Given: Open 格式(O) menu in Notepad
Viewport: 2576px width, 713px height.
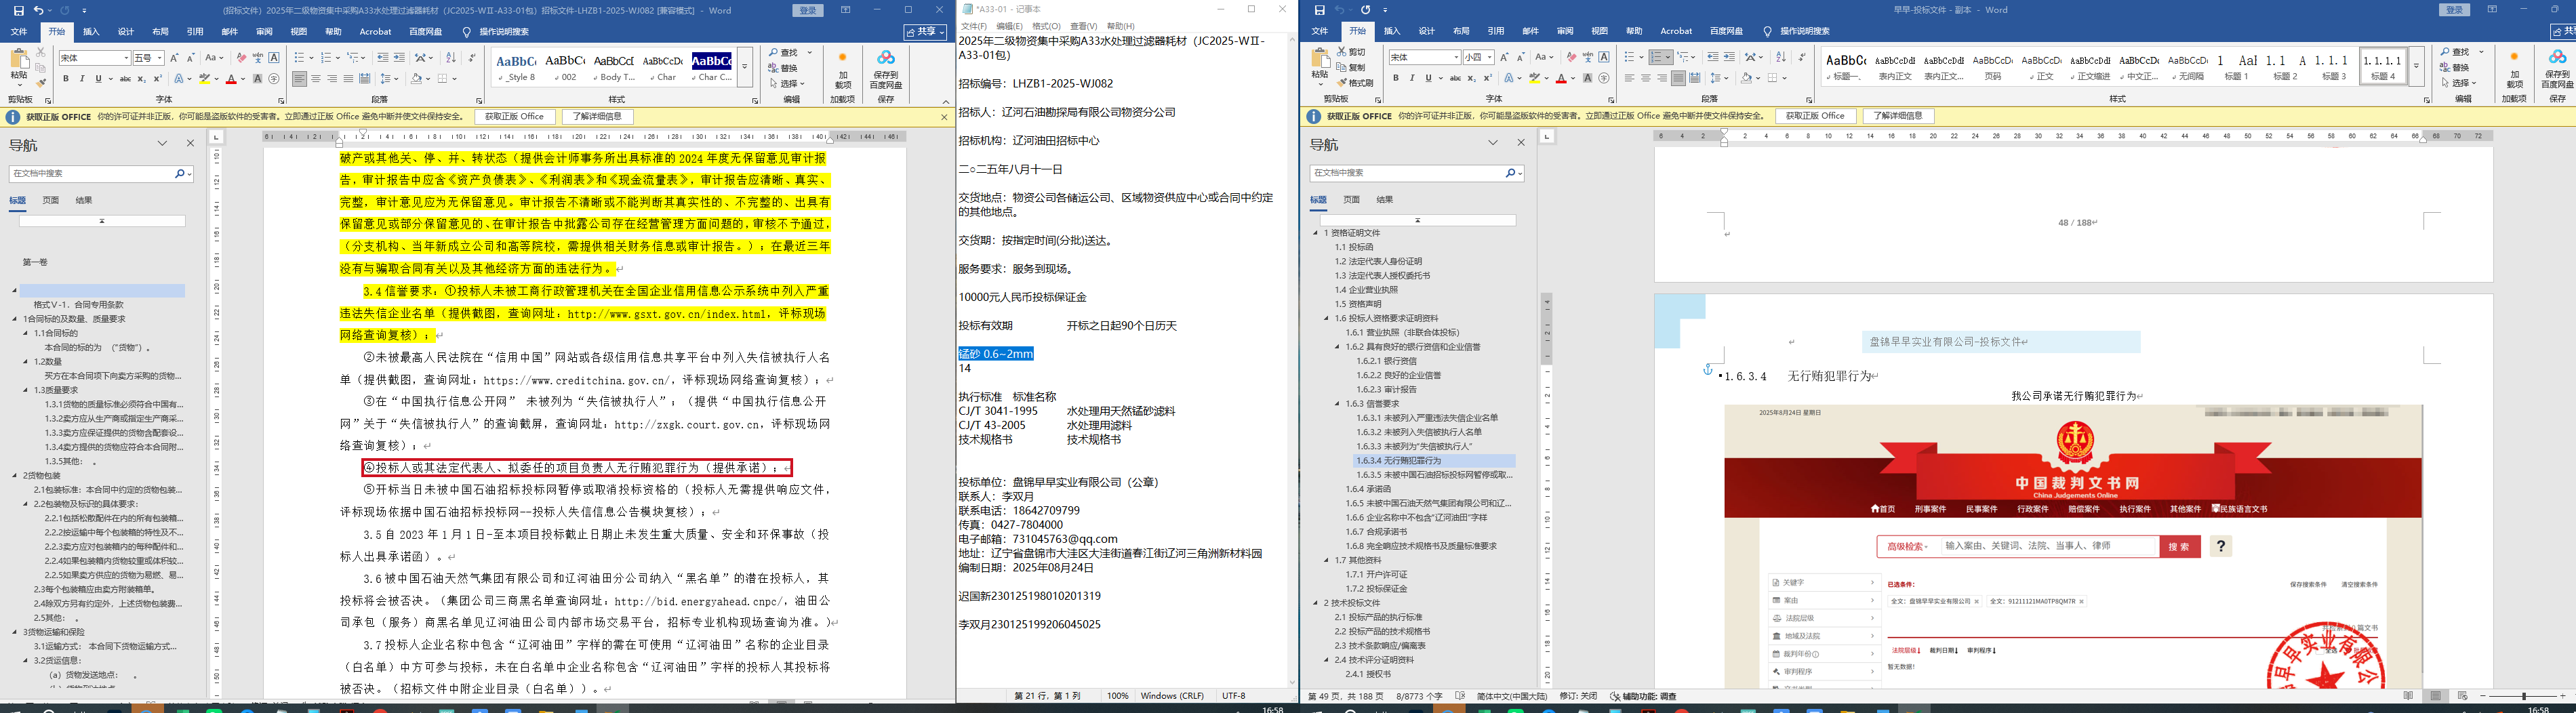Looking at the screenshot, I should click(1046, 26).
